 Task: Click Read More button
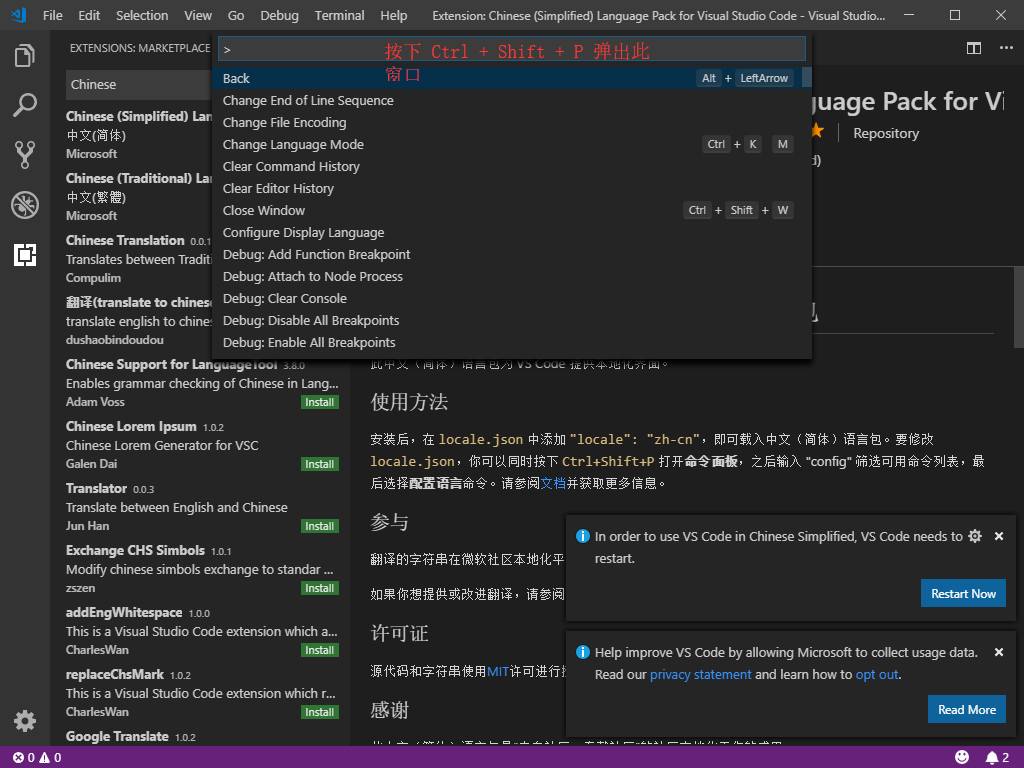967,709
